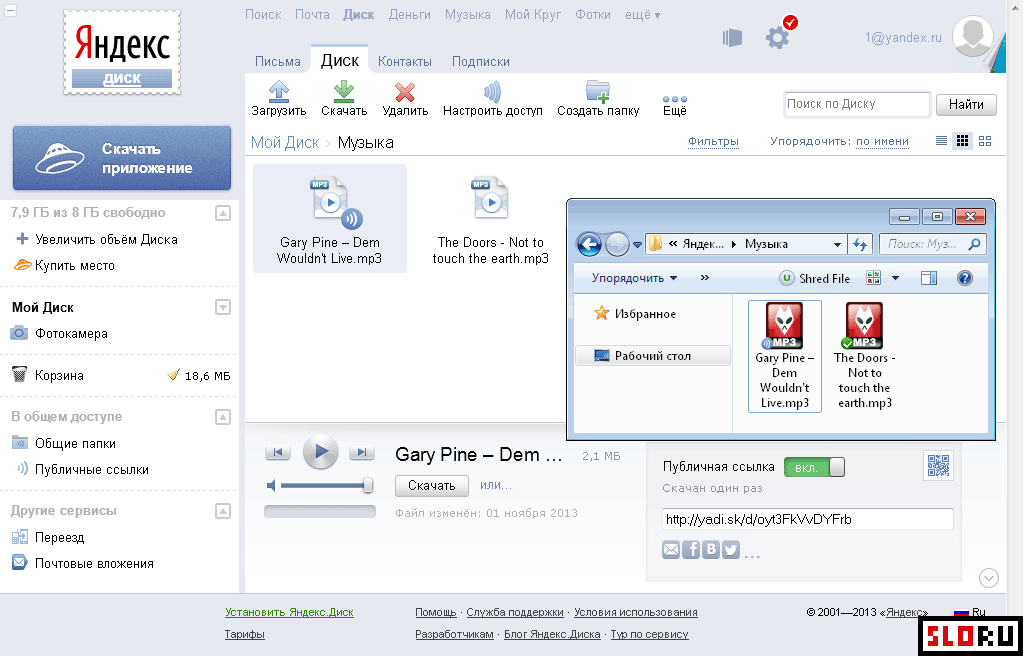The height and width of the screenshot is (656, 1023).
Task: Click the Удалить delete icon
Action: pyautogui.click(x=405, y=92)
